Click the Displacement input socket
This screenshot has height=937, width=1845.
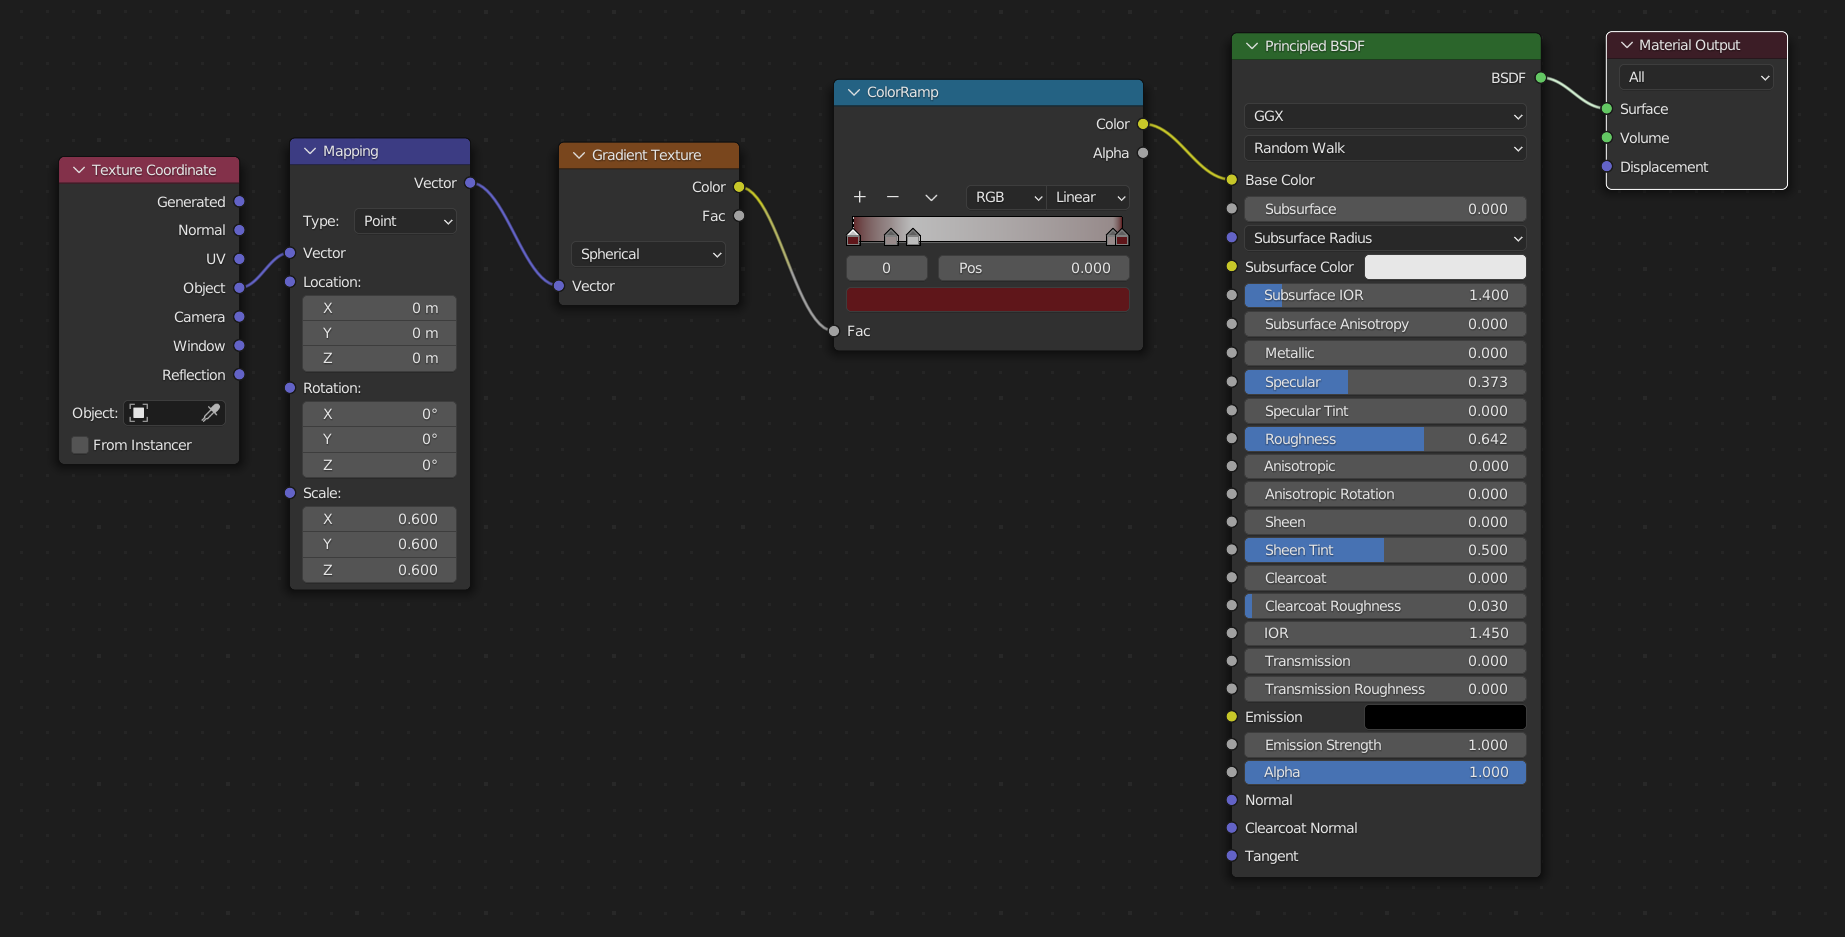(1607, 167)
